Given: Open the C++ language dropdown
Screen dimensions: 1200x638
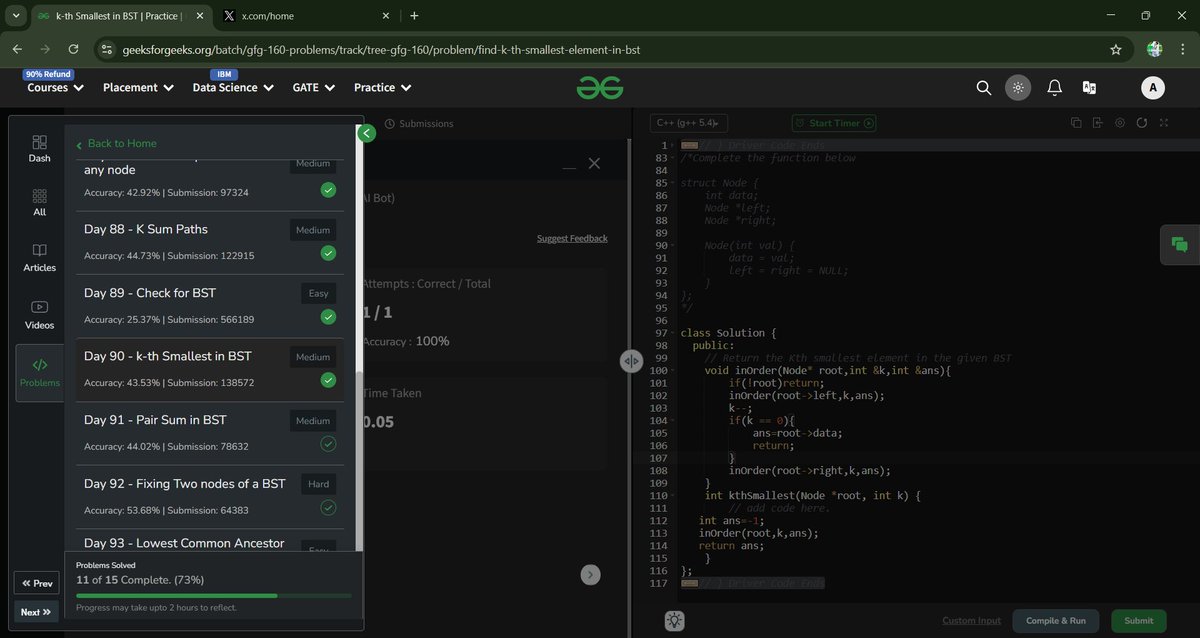Looking at the screenshot, I should pos(690,123).
